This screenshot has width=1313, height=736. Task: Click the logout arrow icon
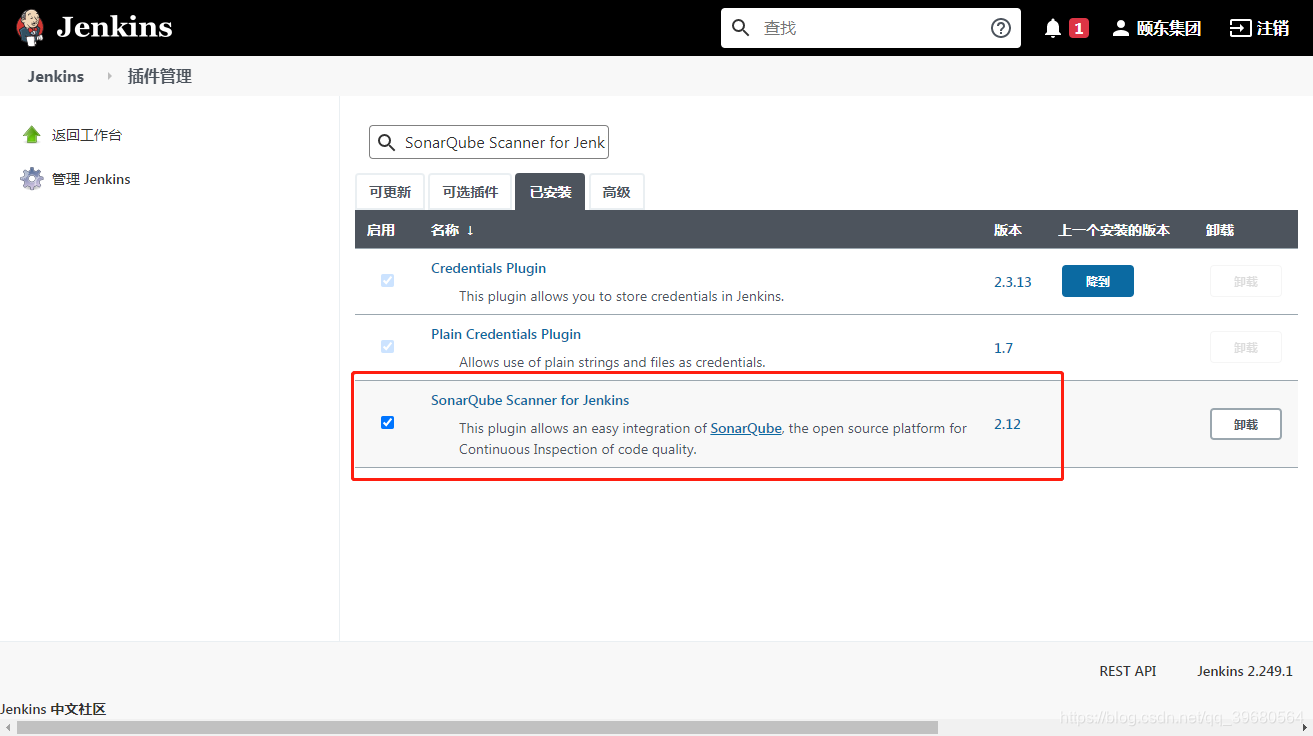(x=1240, y=28)
